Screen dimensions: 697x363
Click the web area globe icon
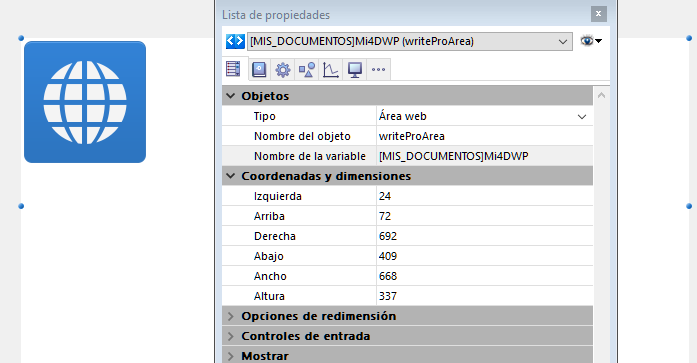tap(85, 102)
